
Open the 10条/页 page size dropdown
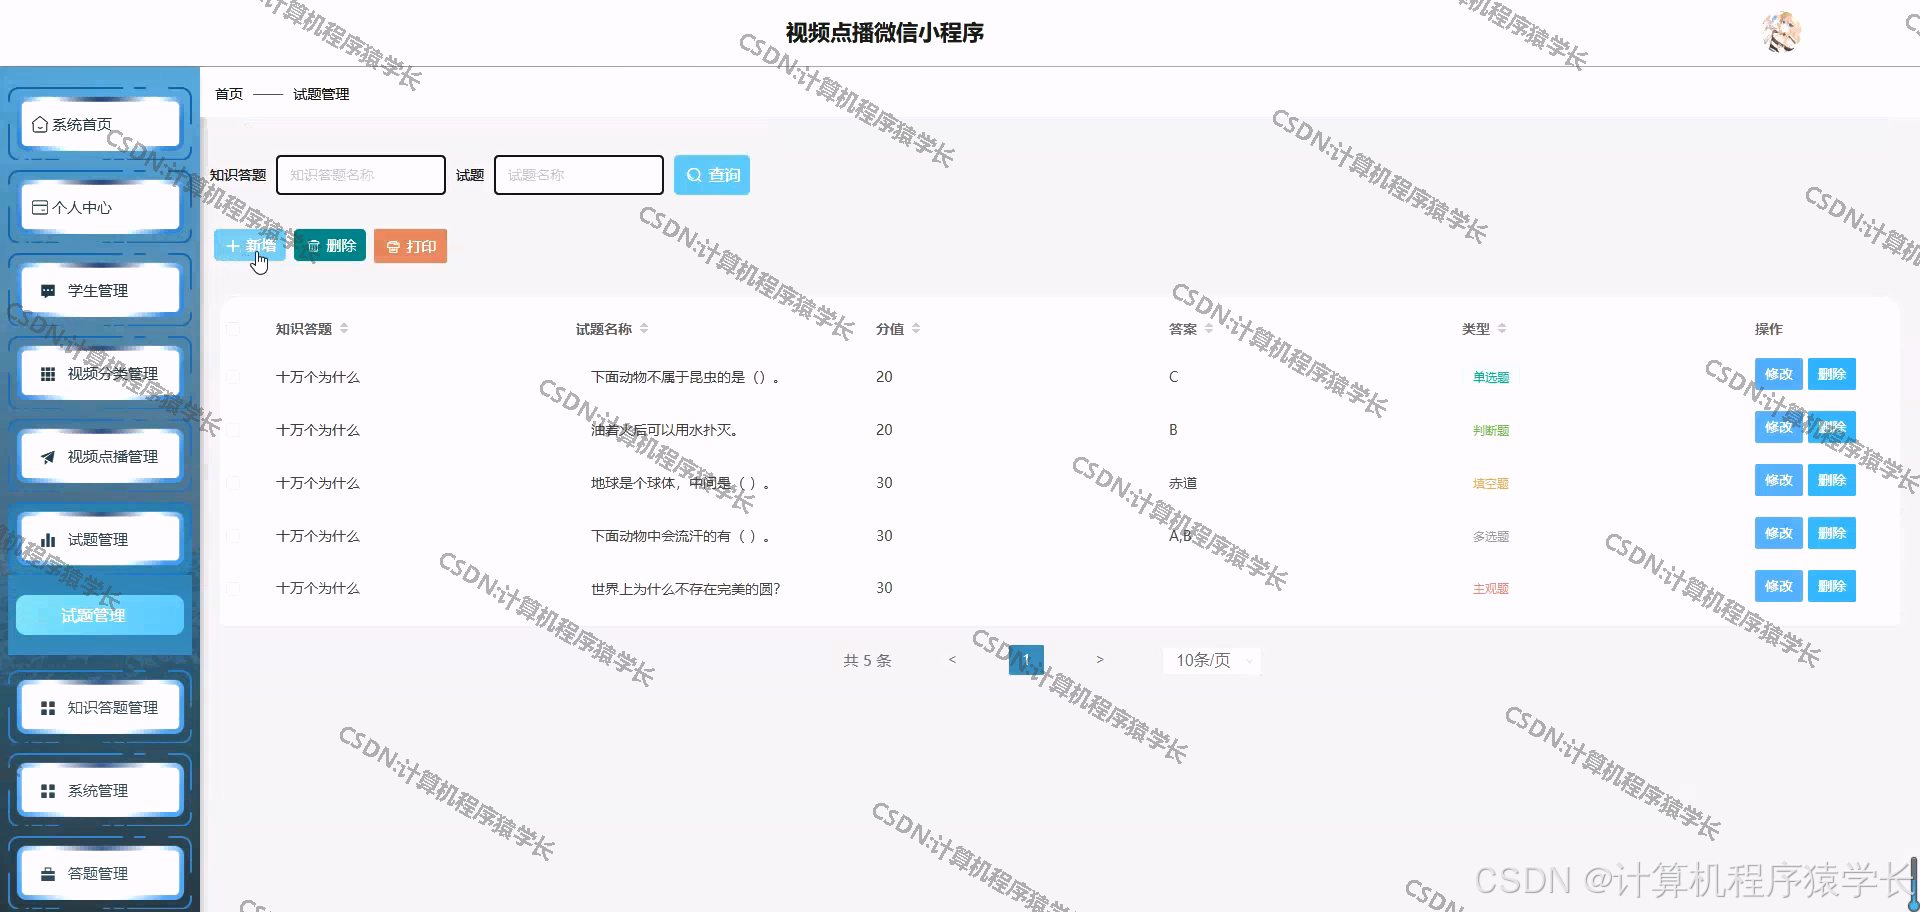[1211, 660]
